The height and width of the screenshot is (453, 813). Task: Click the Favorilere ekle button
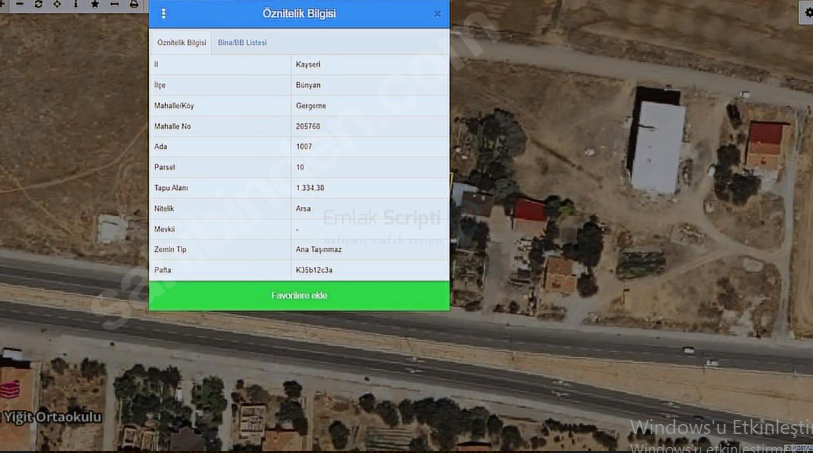299,295
